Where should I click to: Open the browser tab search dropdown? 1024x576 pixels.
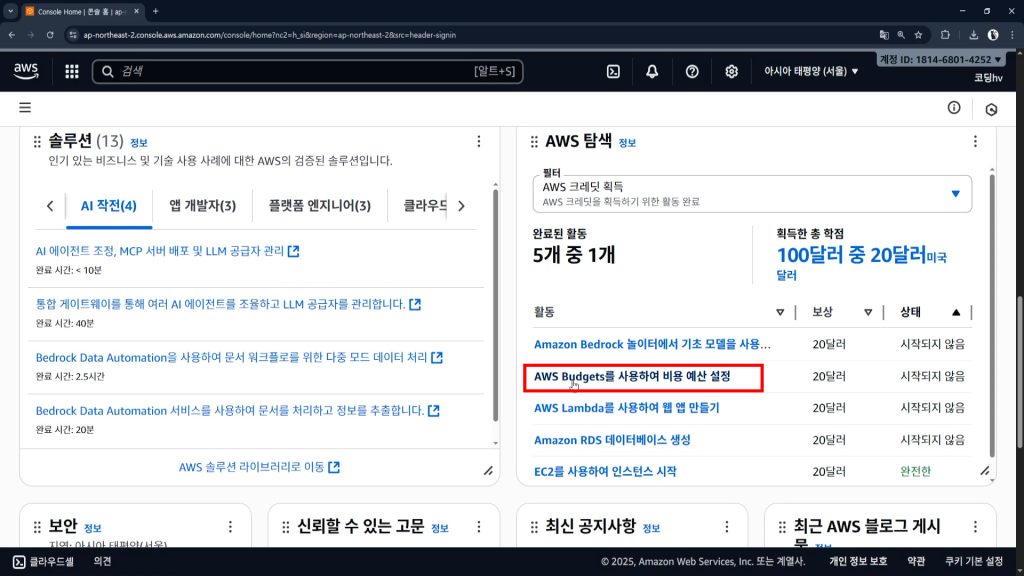(10, 11)
